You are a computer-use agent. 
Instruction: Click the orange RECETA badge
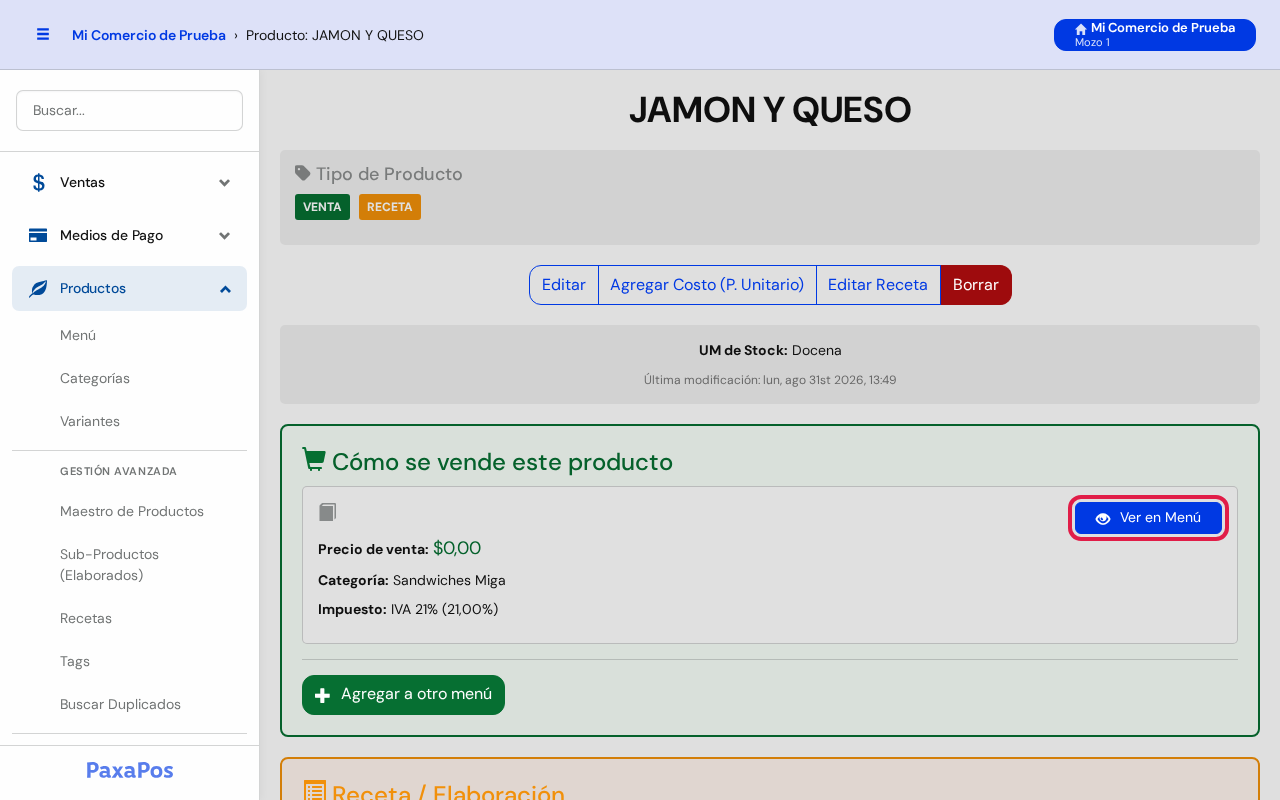point(390,207)
